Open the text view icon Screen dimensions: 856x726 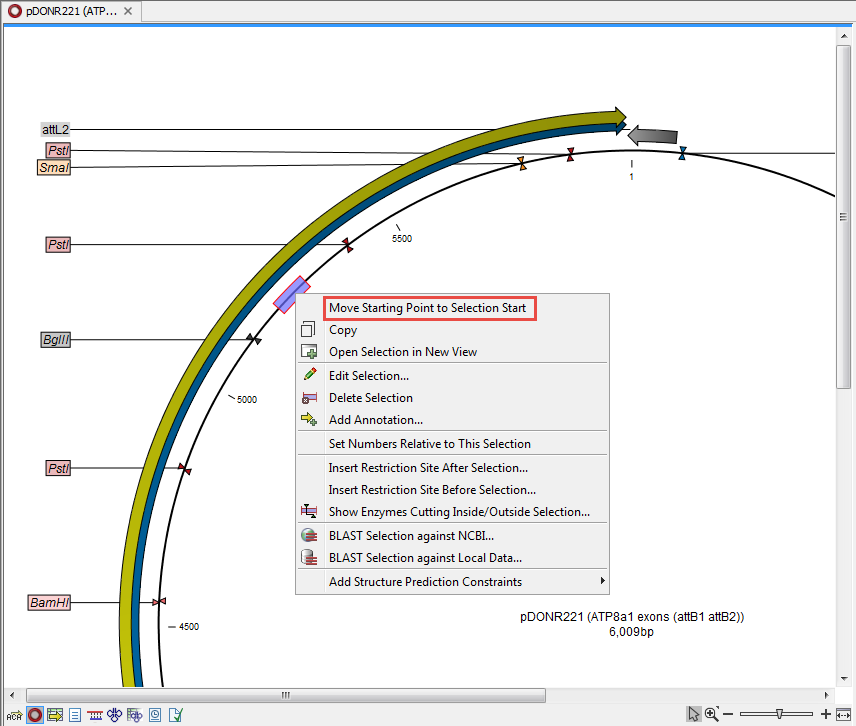click(74, 714)
